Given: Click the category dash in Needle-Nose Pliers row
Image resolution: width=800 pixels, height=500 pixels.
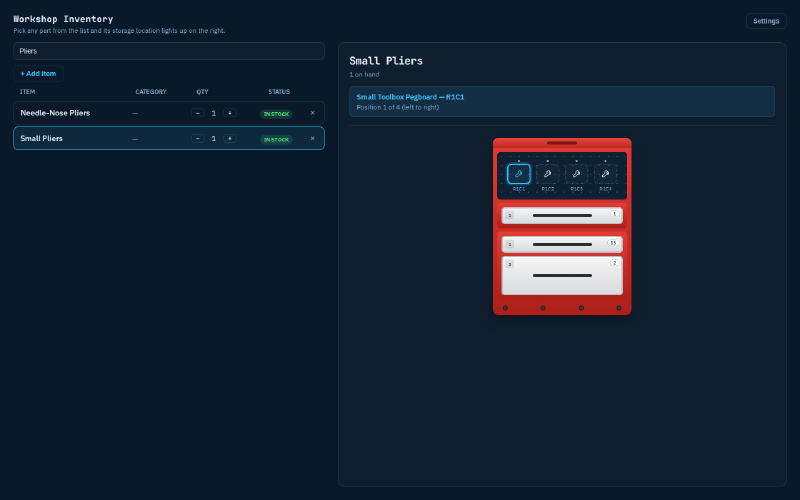Looking at the screenshot, I should tap(135, 113).
